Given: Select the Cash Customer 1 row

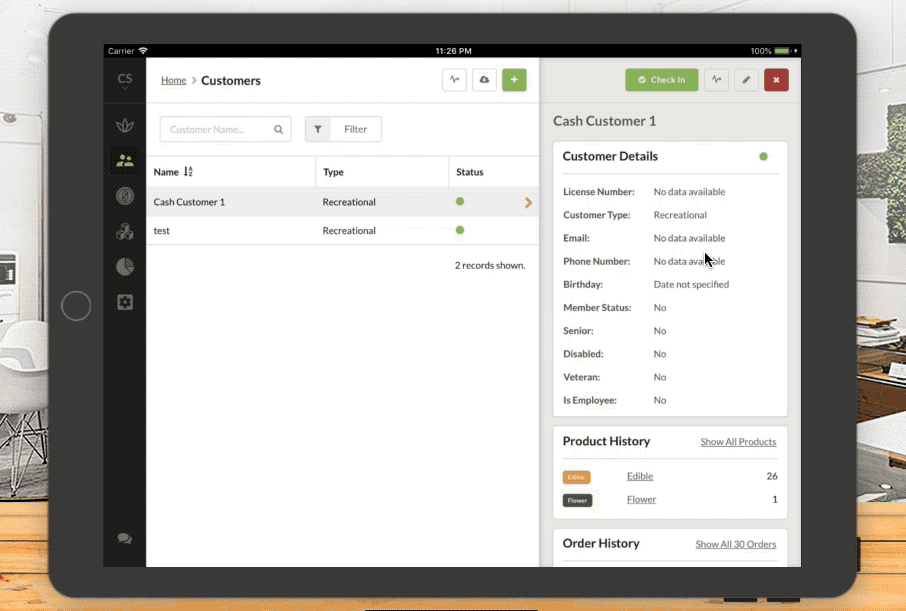Looking at the screenshot, I should 342,202.
